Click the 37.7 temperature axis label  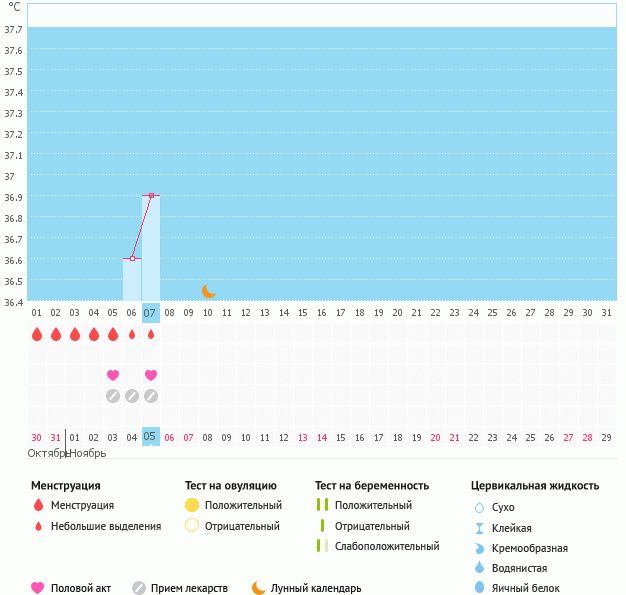[13, 30]
